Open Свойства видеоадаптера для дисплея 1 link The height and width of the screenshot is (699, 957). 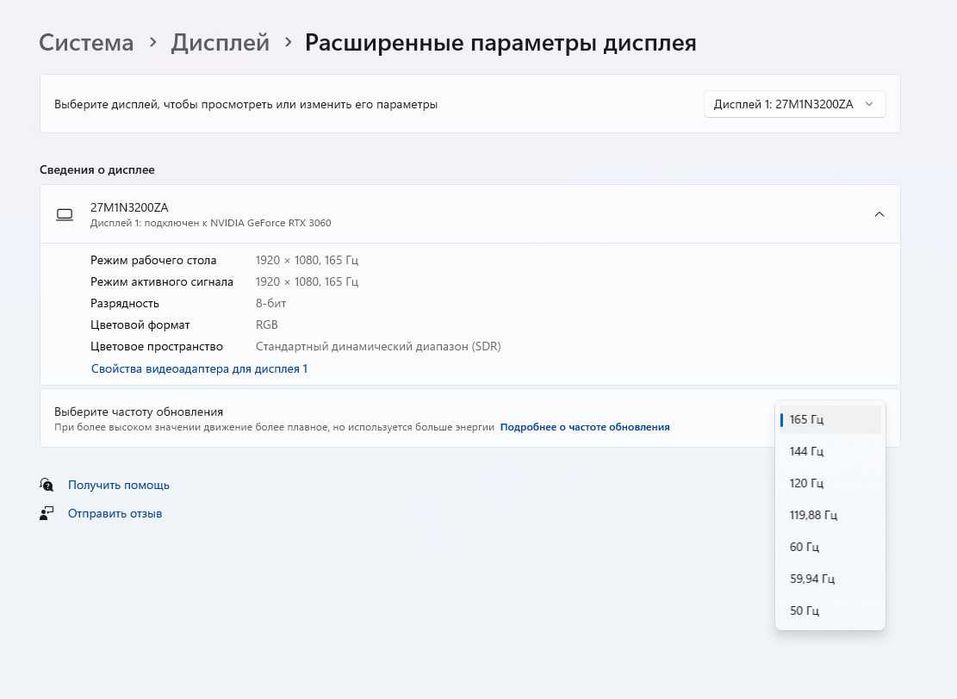point(199,369)
